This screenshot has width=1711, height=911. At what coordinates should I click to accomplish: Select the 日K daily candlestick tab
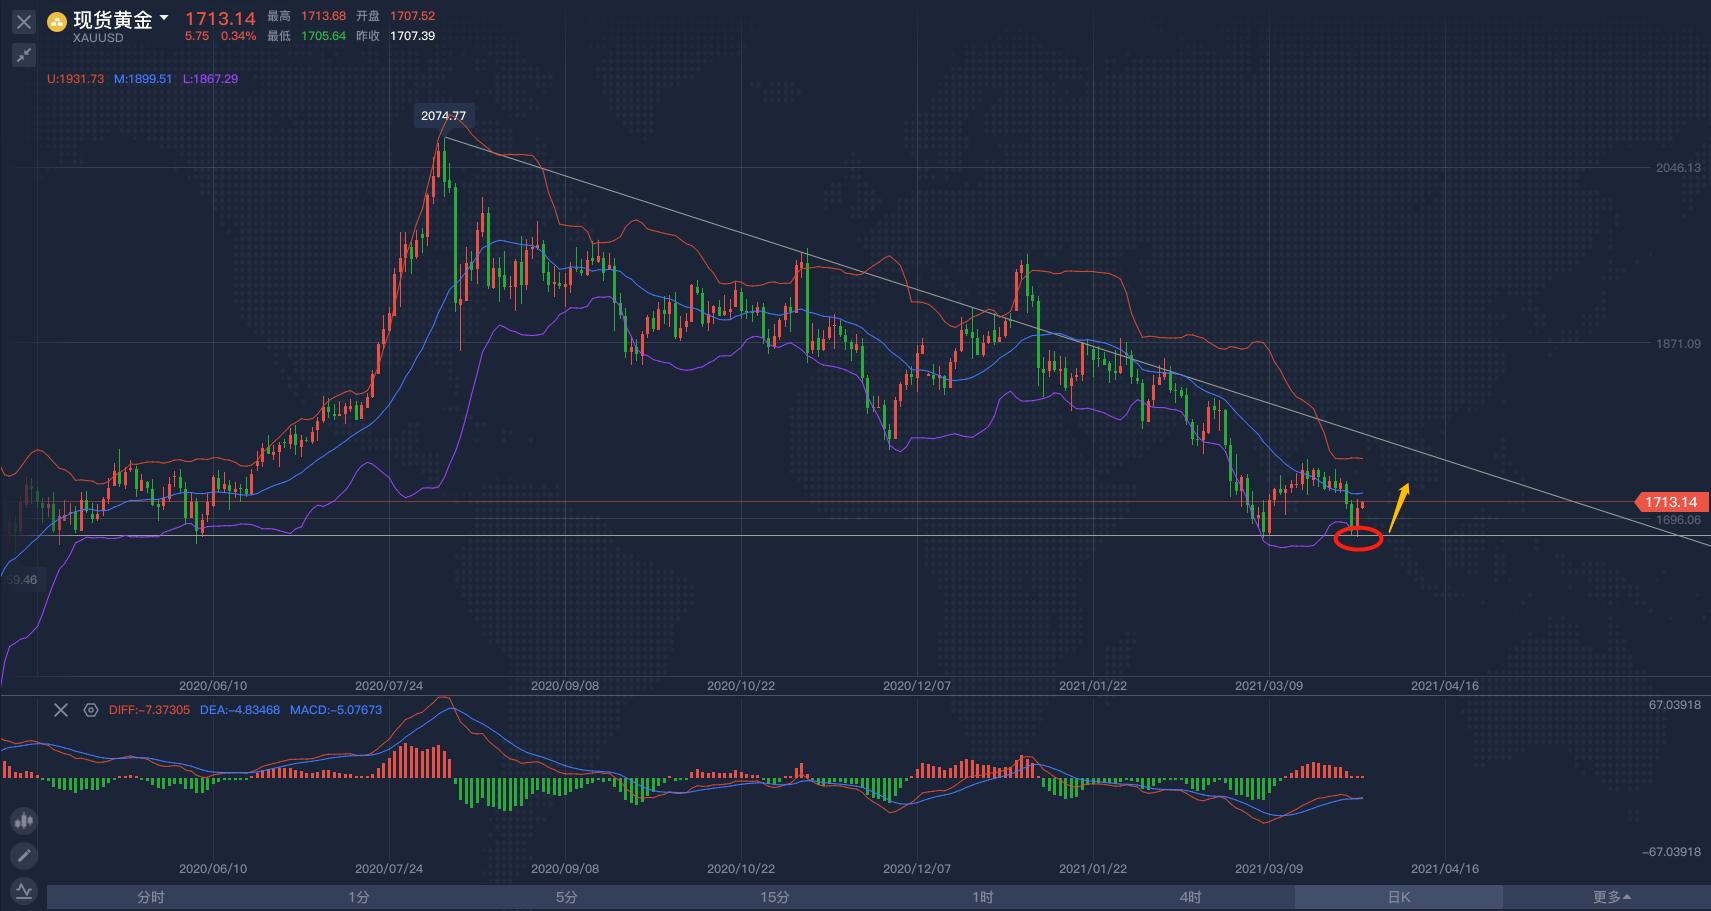click(x=1399, y=897)
